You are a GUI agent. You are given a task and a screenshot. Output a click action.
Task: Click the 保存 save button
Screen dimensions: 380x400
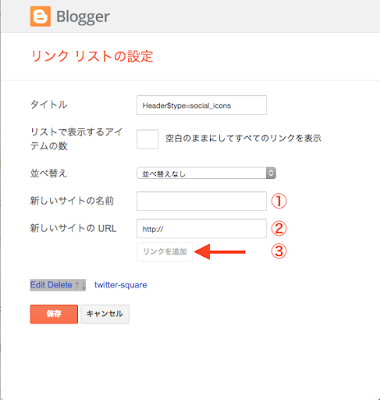tap(54, 314)
